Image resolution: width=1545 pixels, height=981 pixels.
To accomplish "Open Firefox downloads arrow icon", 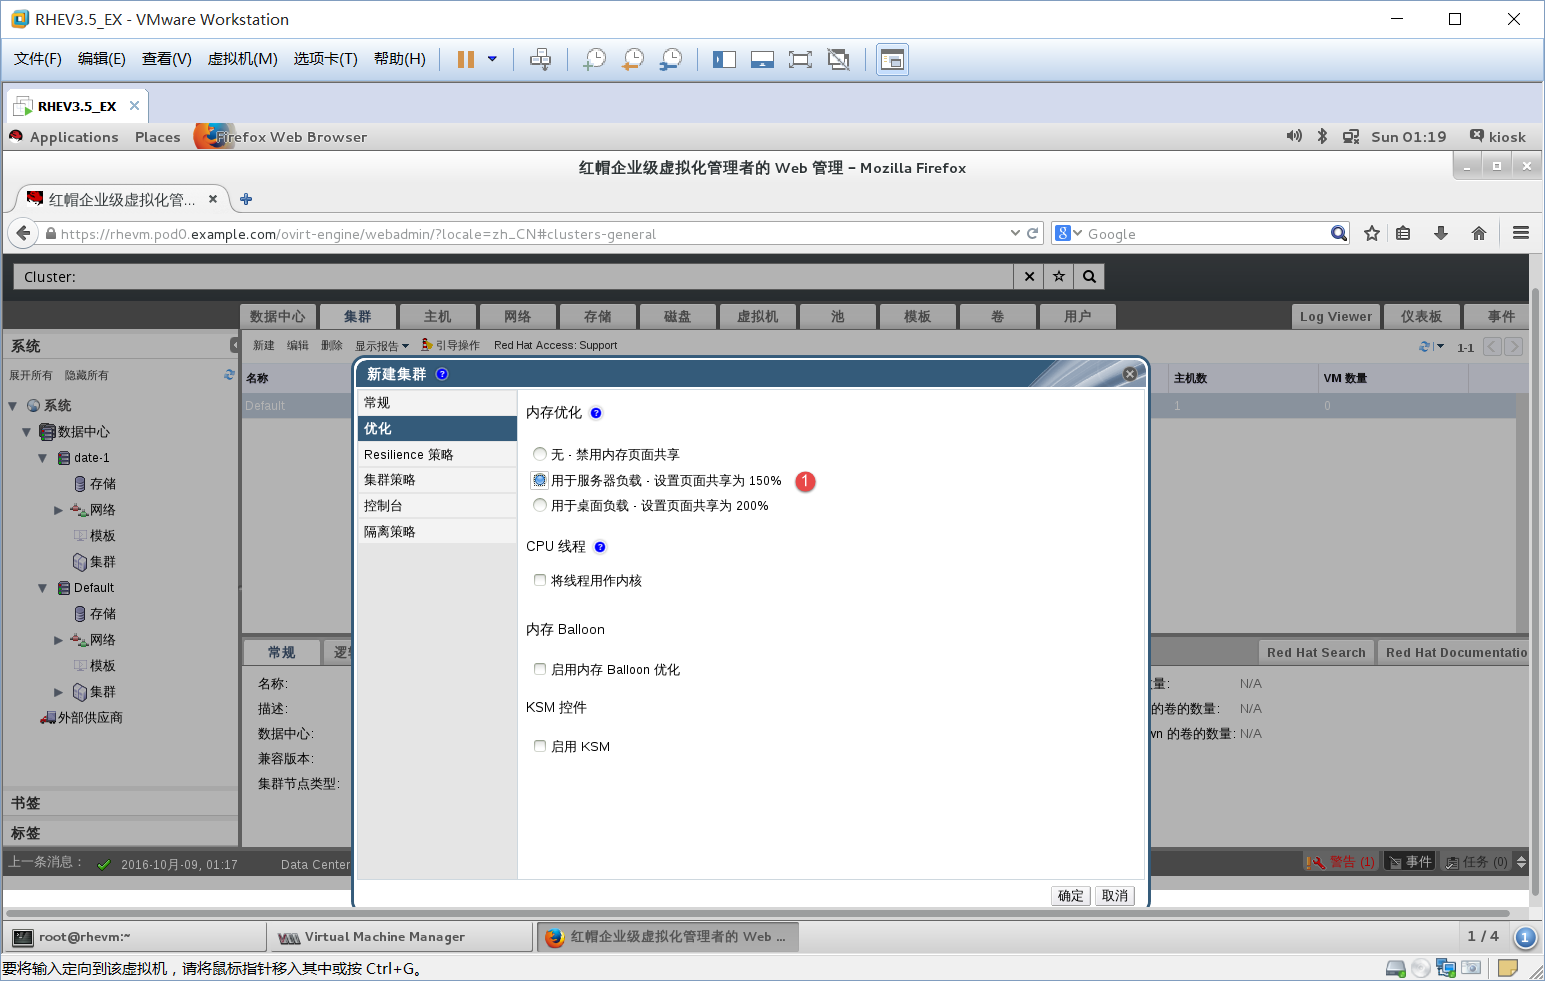I will point(1441,233).
